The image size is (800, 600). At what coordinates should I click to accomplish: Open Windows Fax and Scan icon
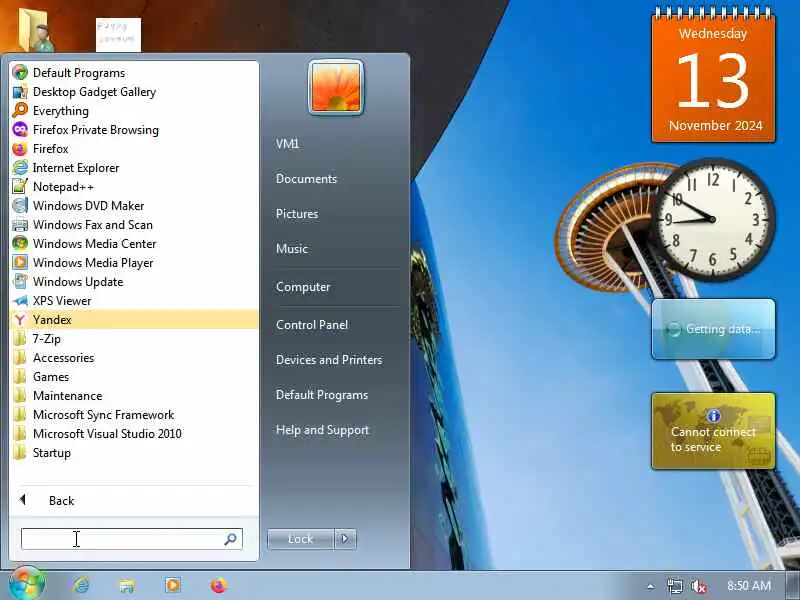tap(20, 224)
